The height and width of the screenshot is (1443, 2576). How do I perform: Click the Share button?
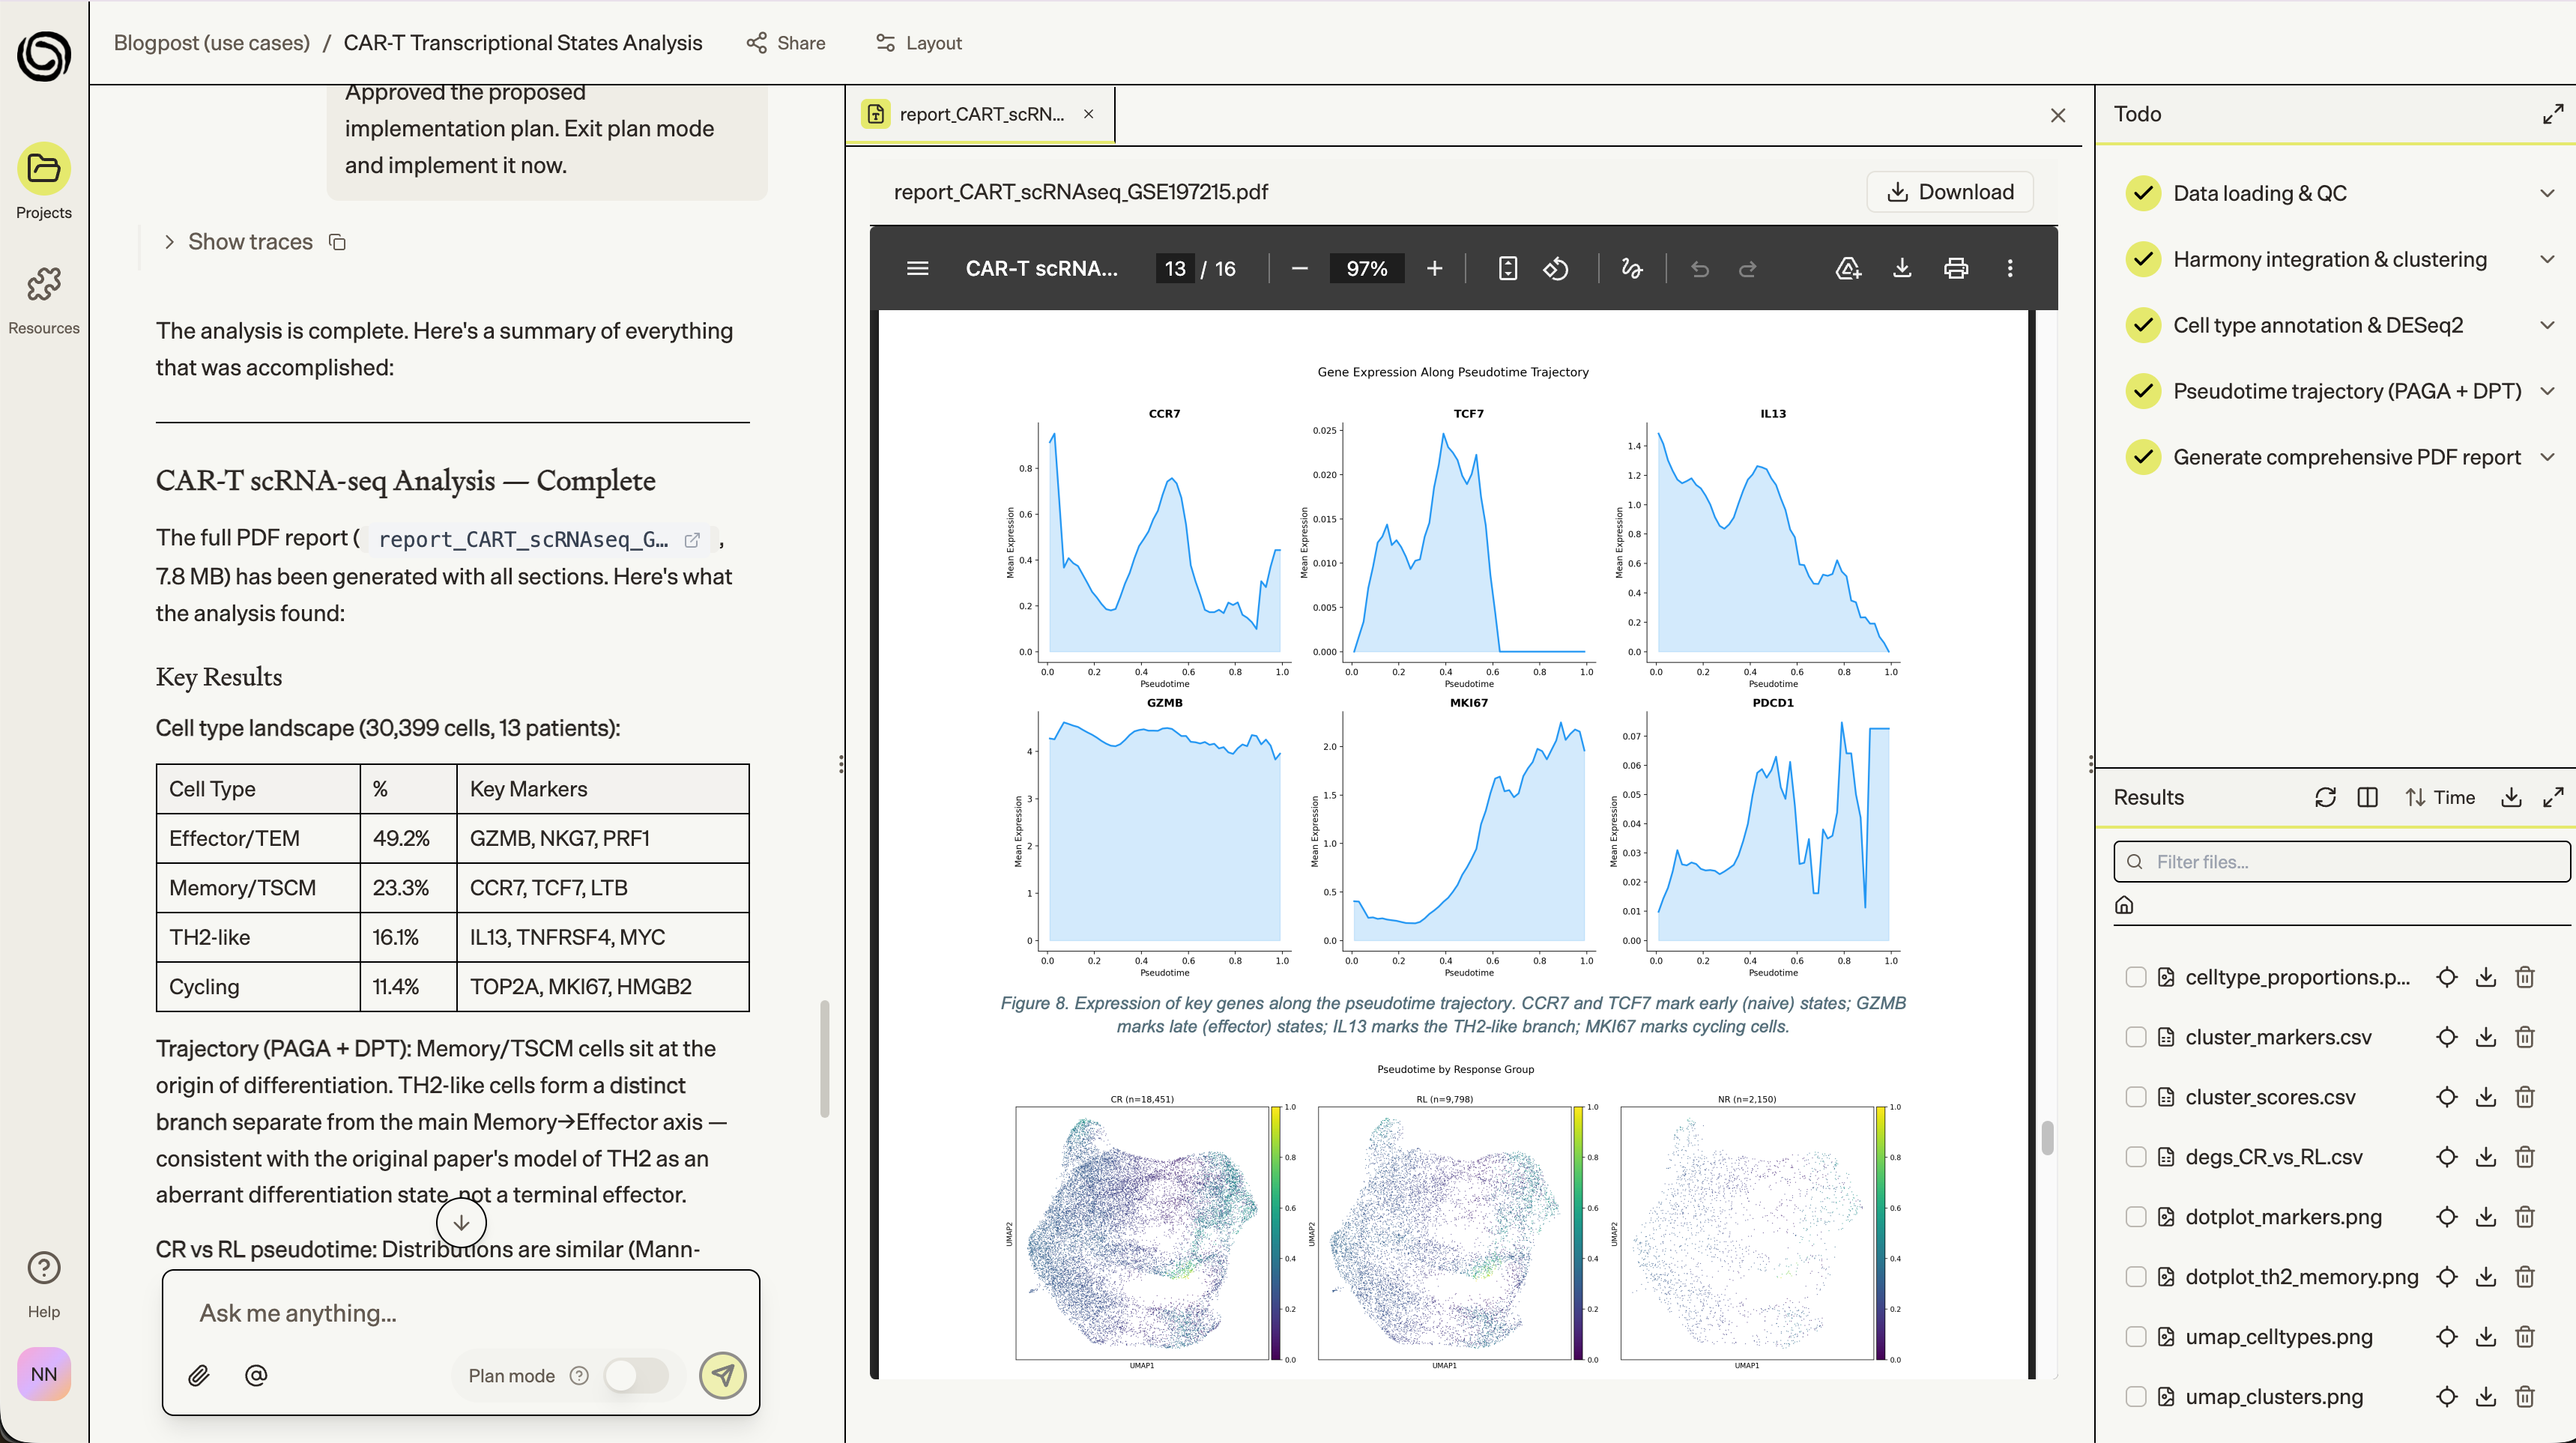786,43
